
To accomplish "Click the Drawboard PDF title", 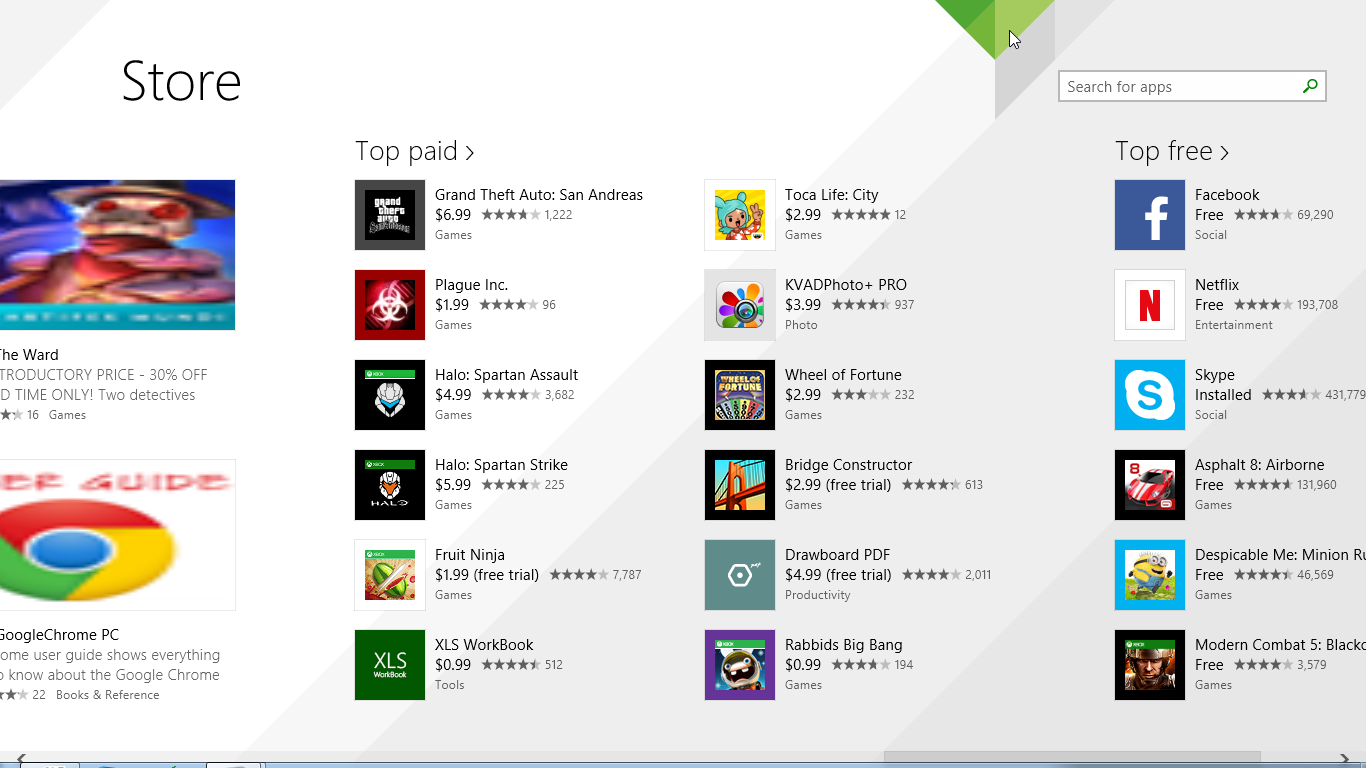I will click(837, 555).
